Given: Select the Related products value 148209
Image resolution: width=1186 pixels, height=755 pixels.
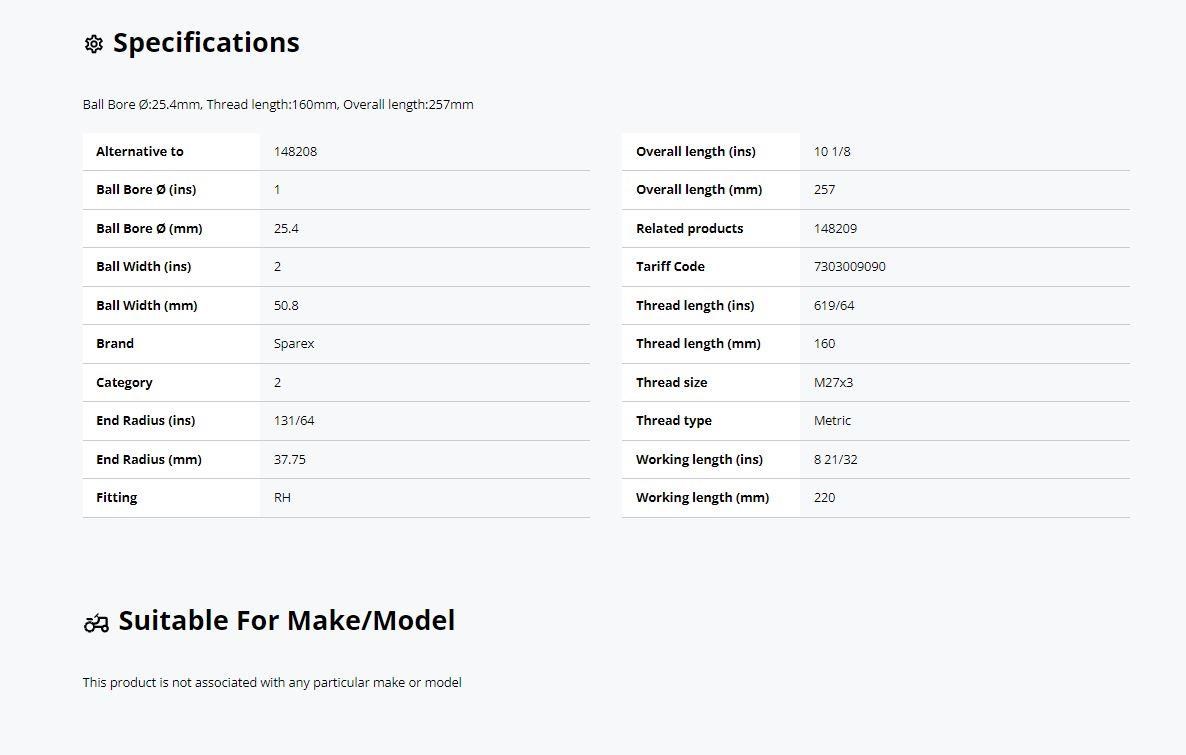Looking at the screenshot, I should (835, 228).
